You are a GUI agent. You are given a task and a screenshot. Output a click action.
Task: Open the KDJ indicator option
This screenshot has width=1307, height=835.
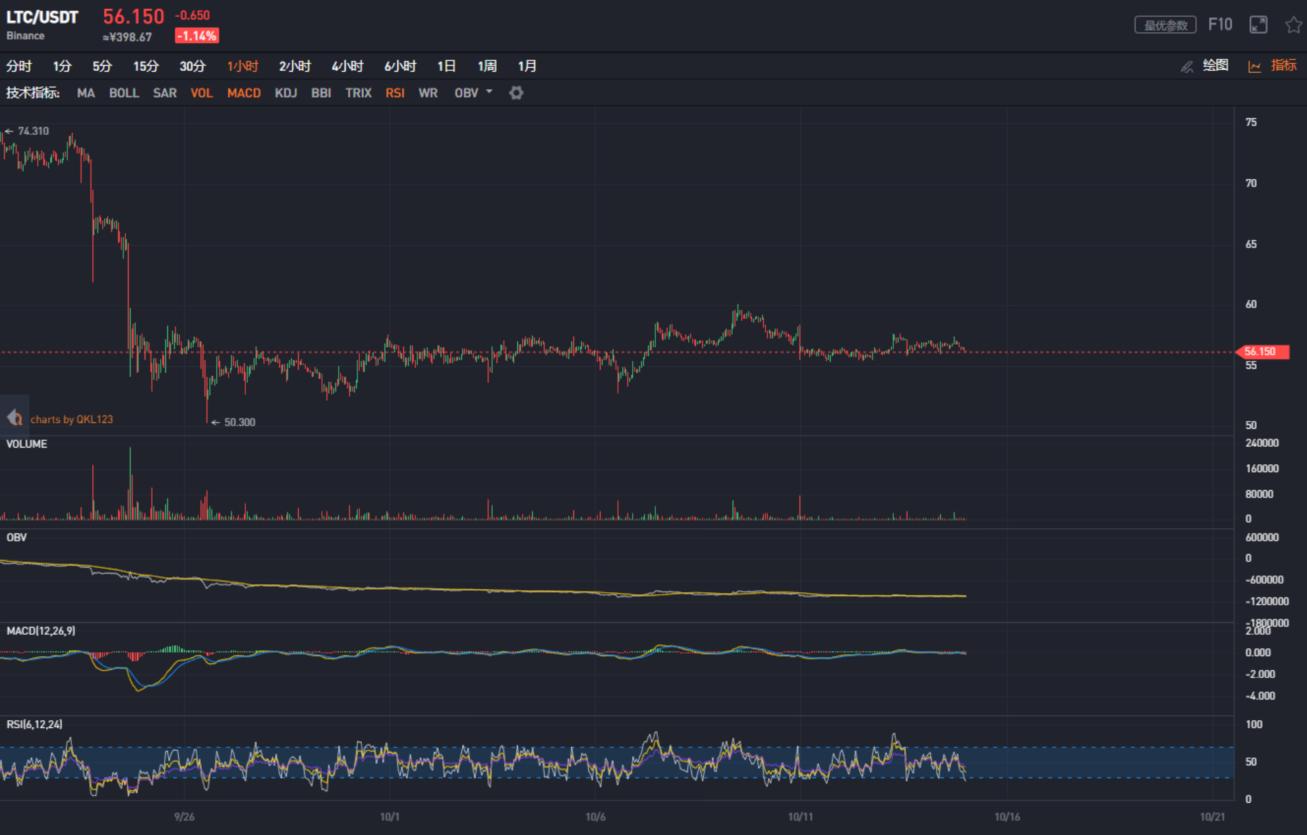[x=286, y=92]
